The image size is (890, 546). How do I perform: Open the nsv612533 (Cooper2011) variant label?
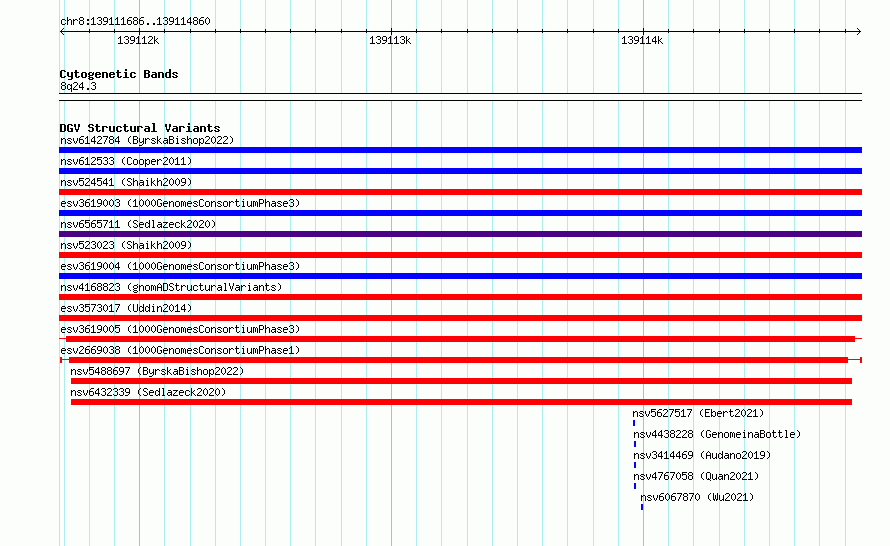(126, 161)
